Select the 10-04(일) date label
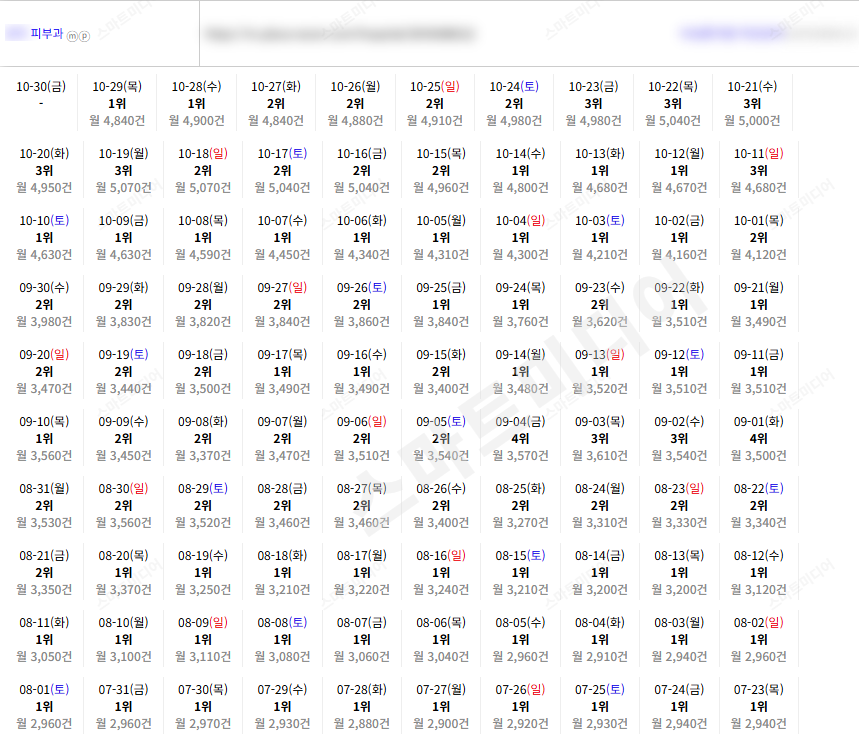 (x=520, y=220)
